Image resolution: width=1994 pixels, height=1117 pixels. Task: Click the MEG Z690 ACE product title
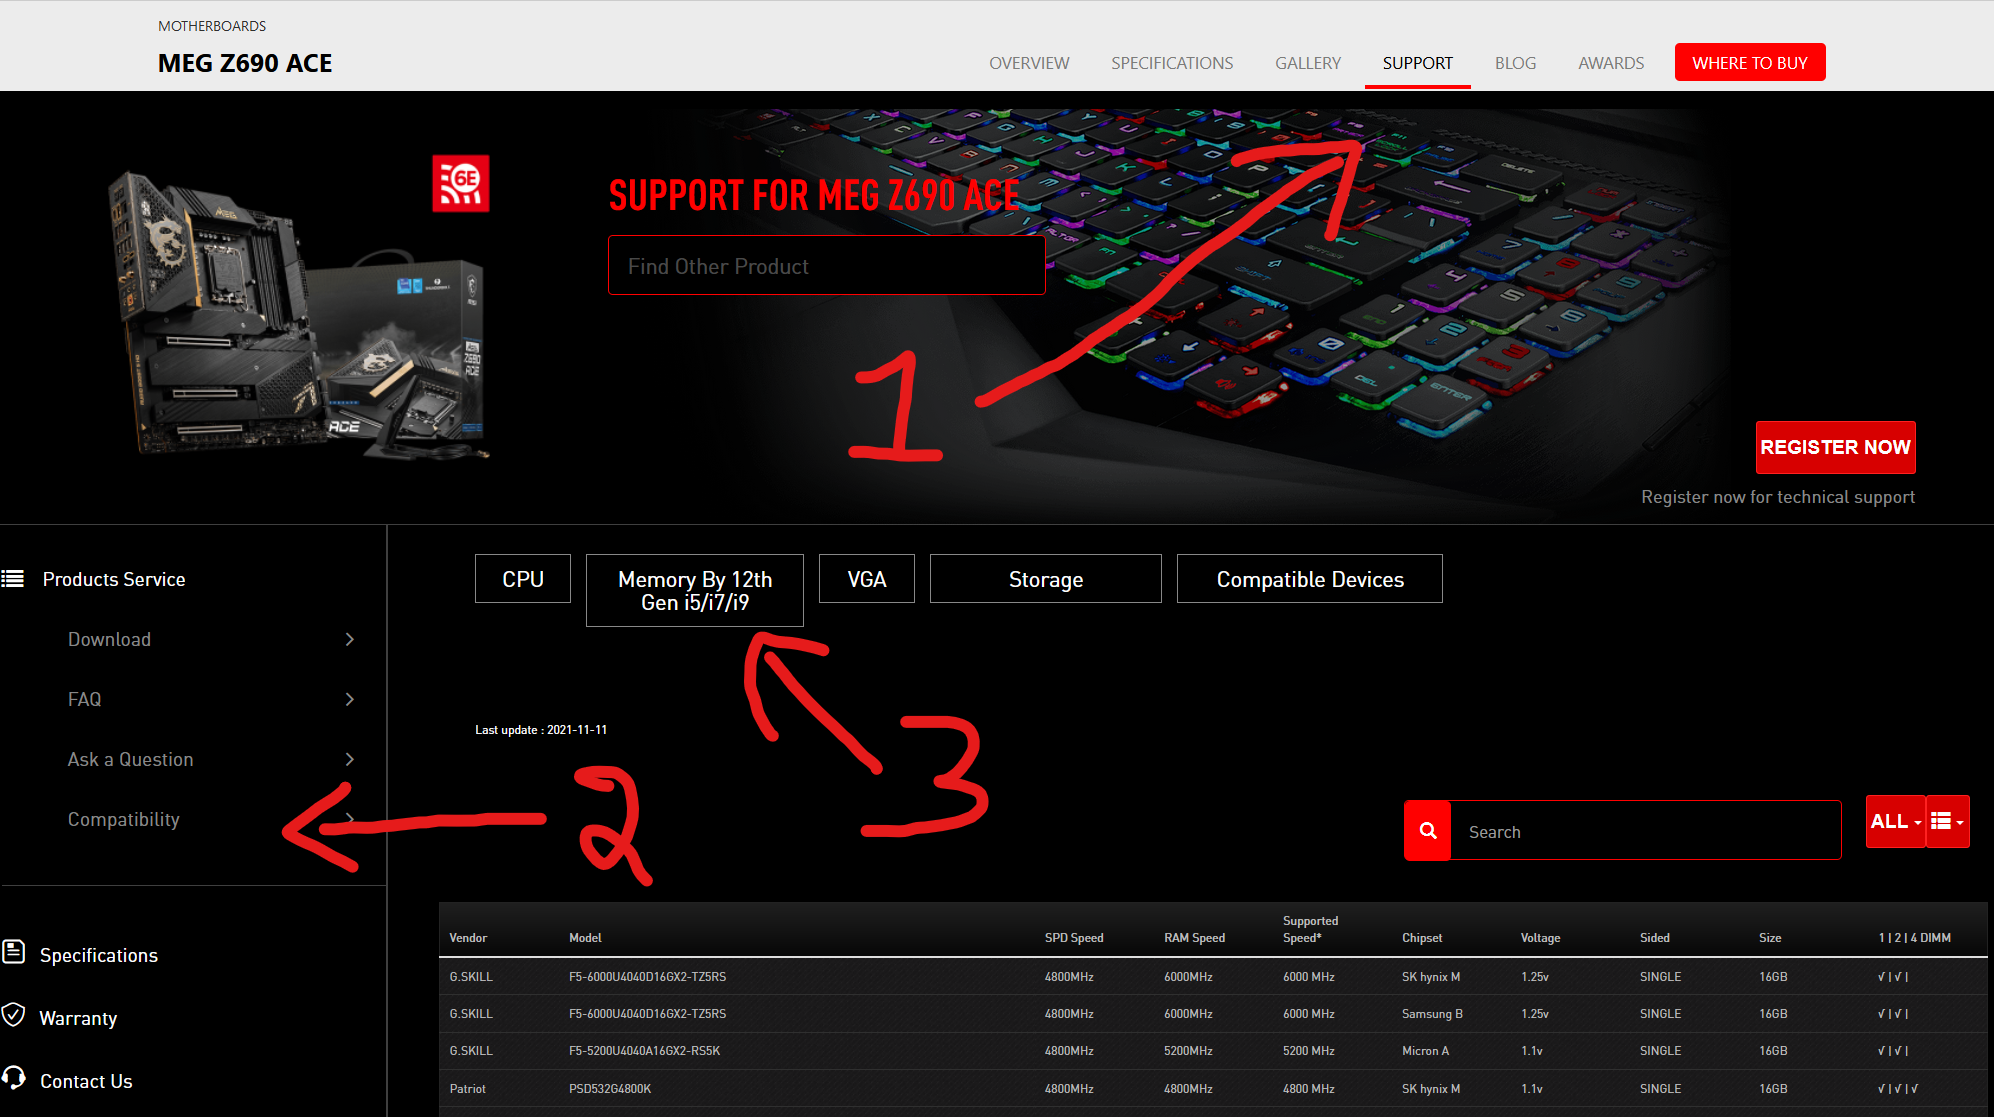click(245, 63)
